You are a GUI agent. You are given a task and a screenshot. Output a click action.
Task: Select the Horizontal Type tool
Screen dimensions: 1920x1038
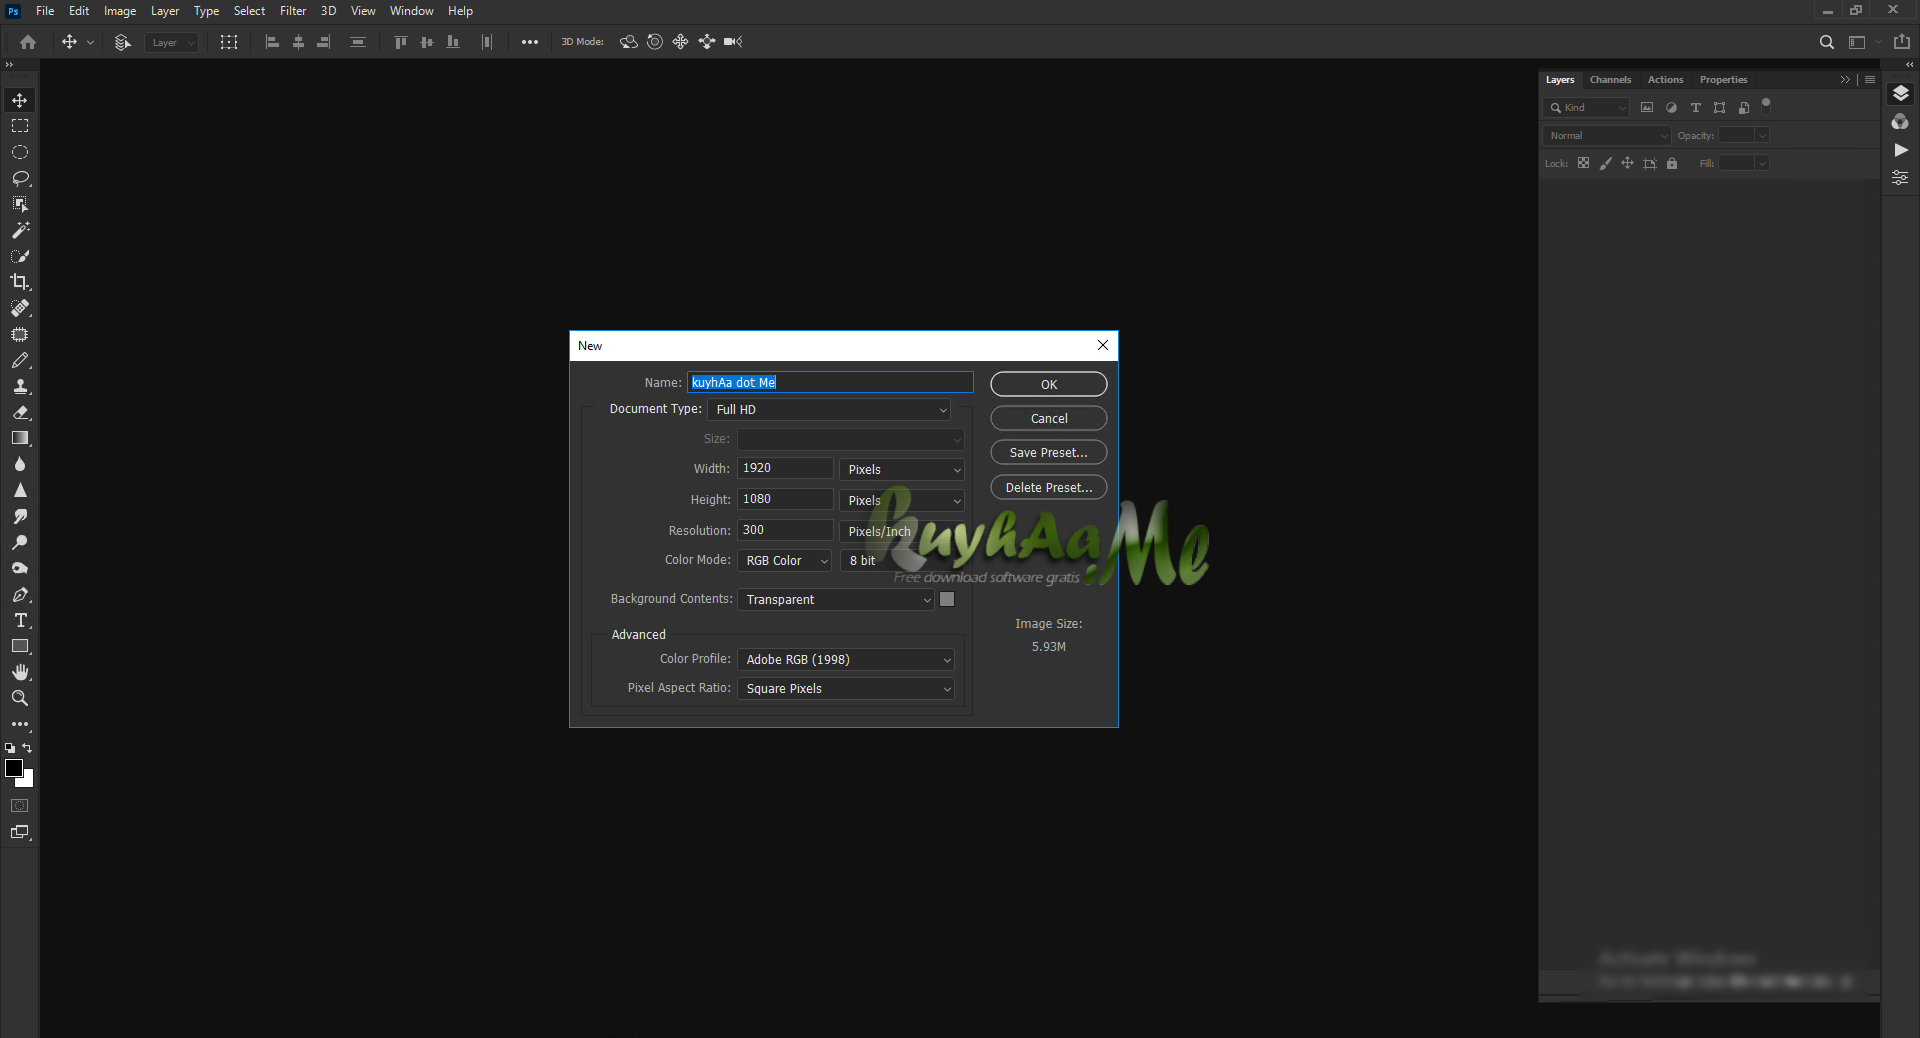(20, 620)
